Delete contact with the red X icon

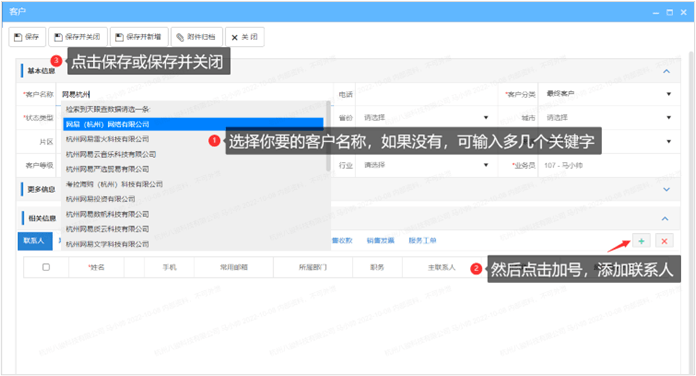tap(664, 241)
